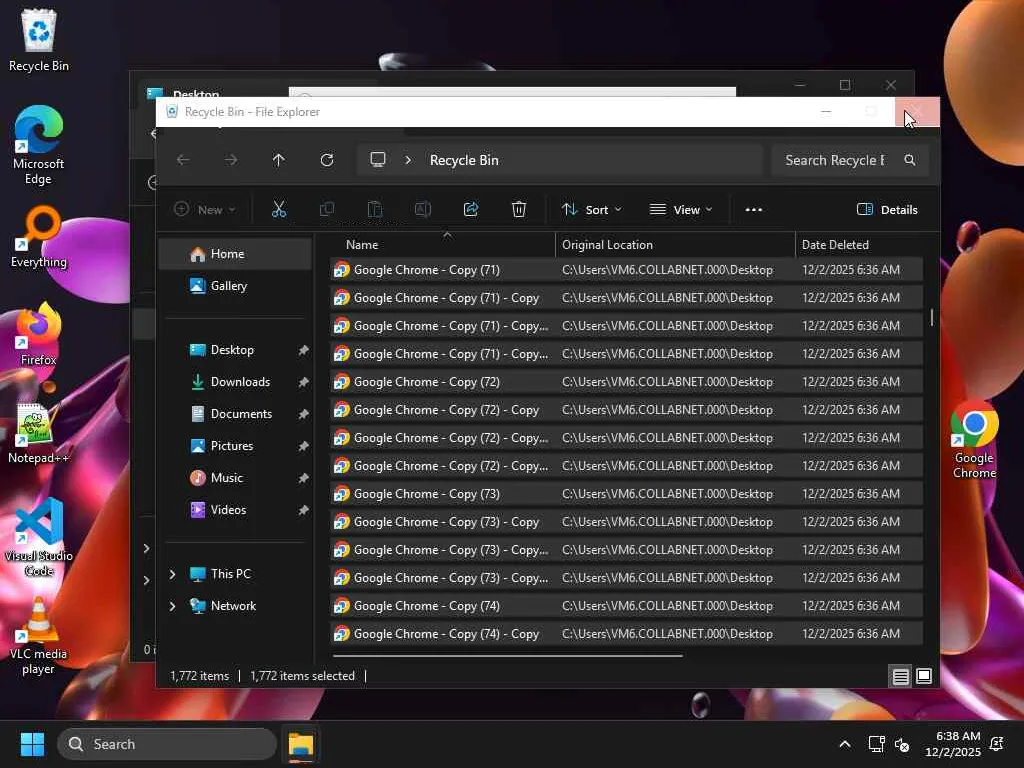Screen dimensions: 1024x768
Task: Click the Cut scissors icon in toolbar
Action: tap(279, 209)
